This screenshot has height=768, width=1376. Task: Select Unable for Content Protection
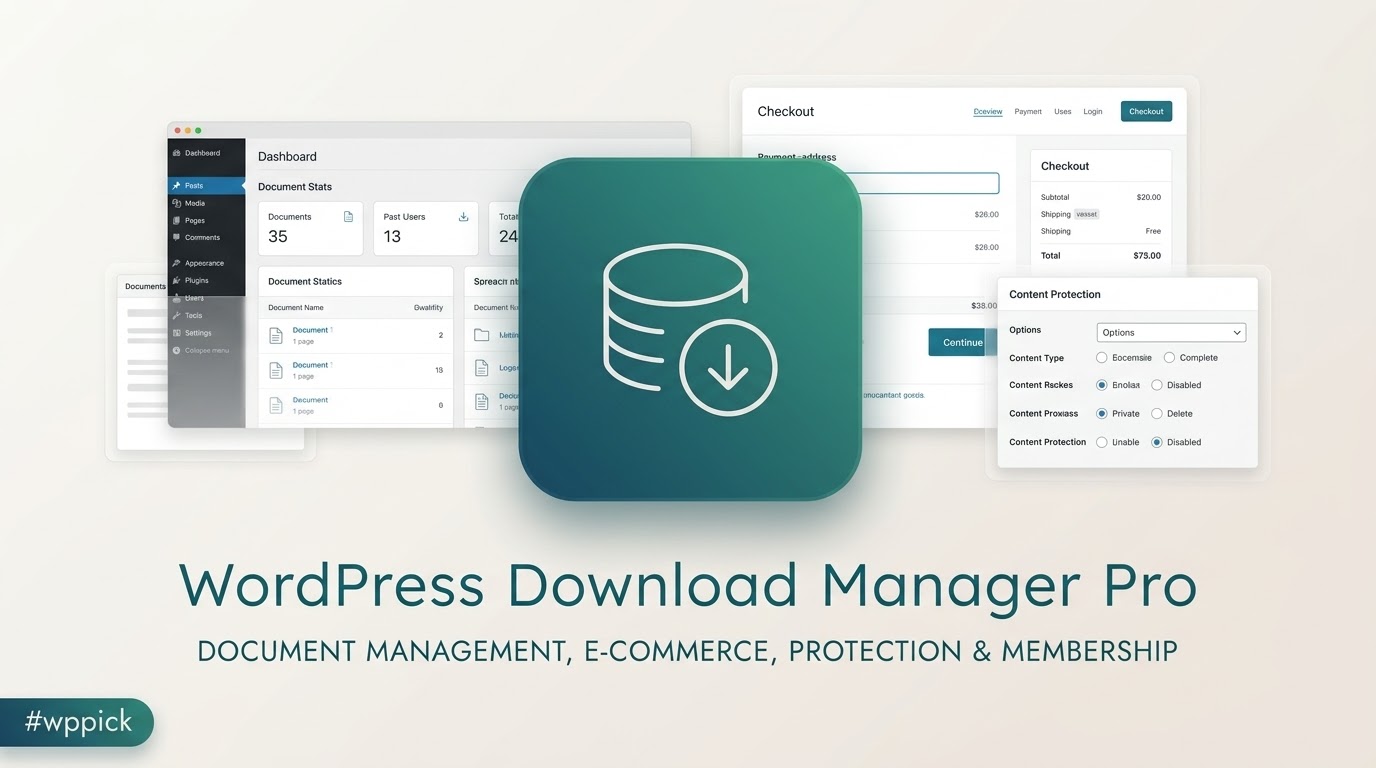click(x=1102, y=442)
